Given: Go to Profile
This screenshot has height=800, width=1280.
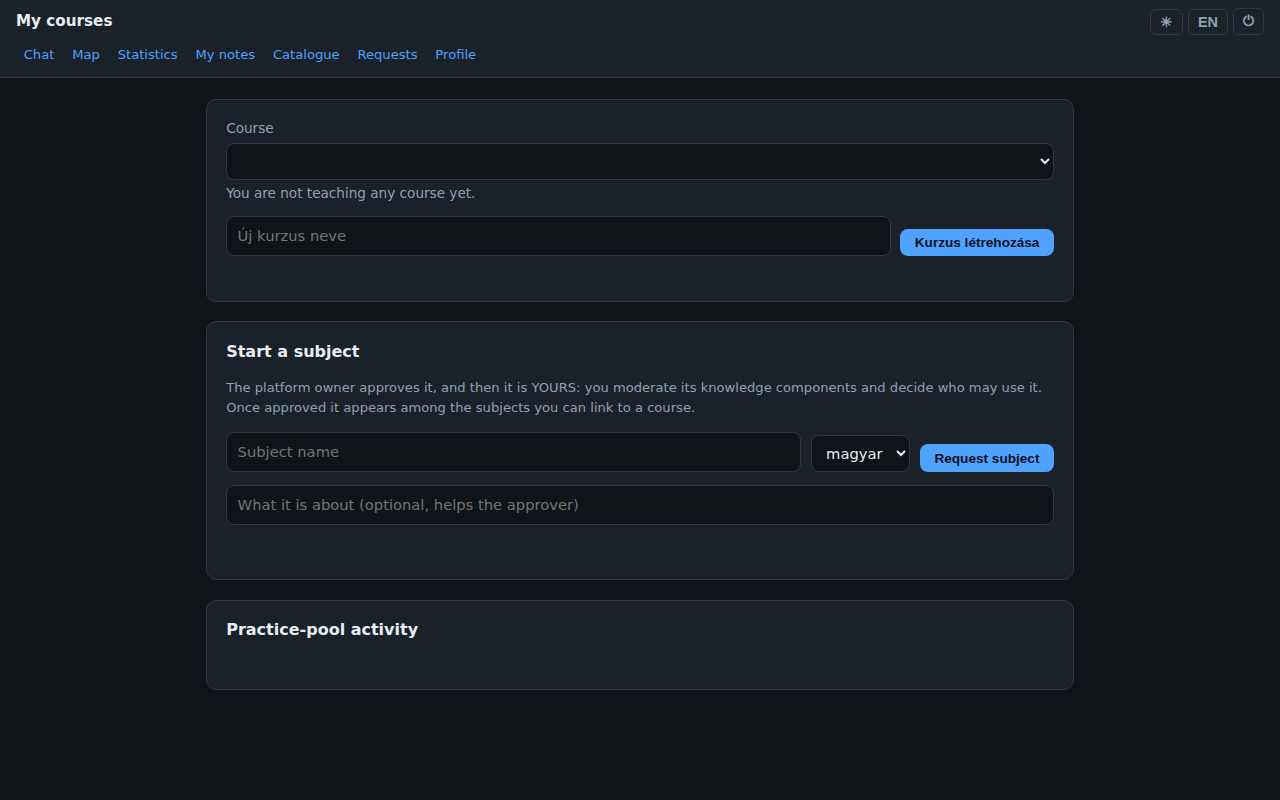Looking at the screenshot, I should 455,55.
